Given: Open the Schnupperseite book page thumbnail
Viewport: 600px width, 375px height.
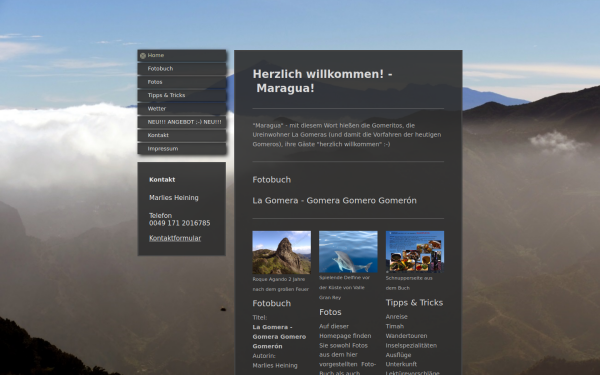Looking at the screenshot, I should coord(415,252).
